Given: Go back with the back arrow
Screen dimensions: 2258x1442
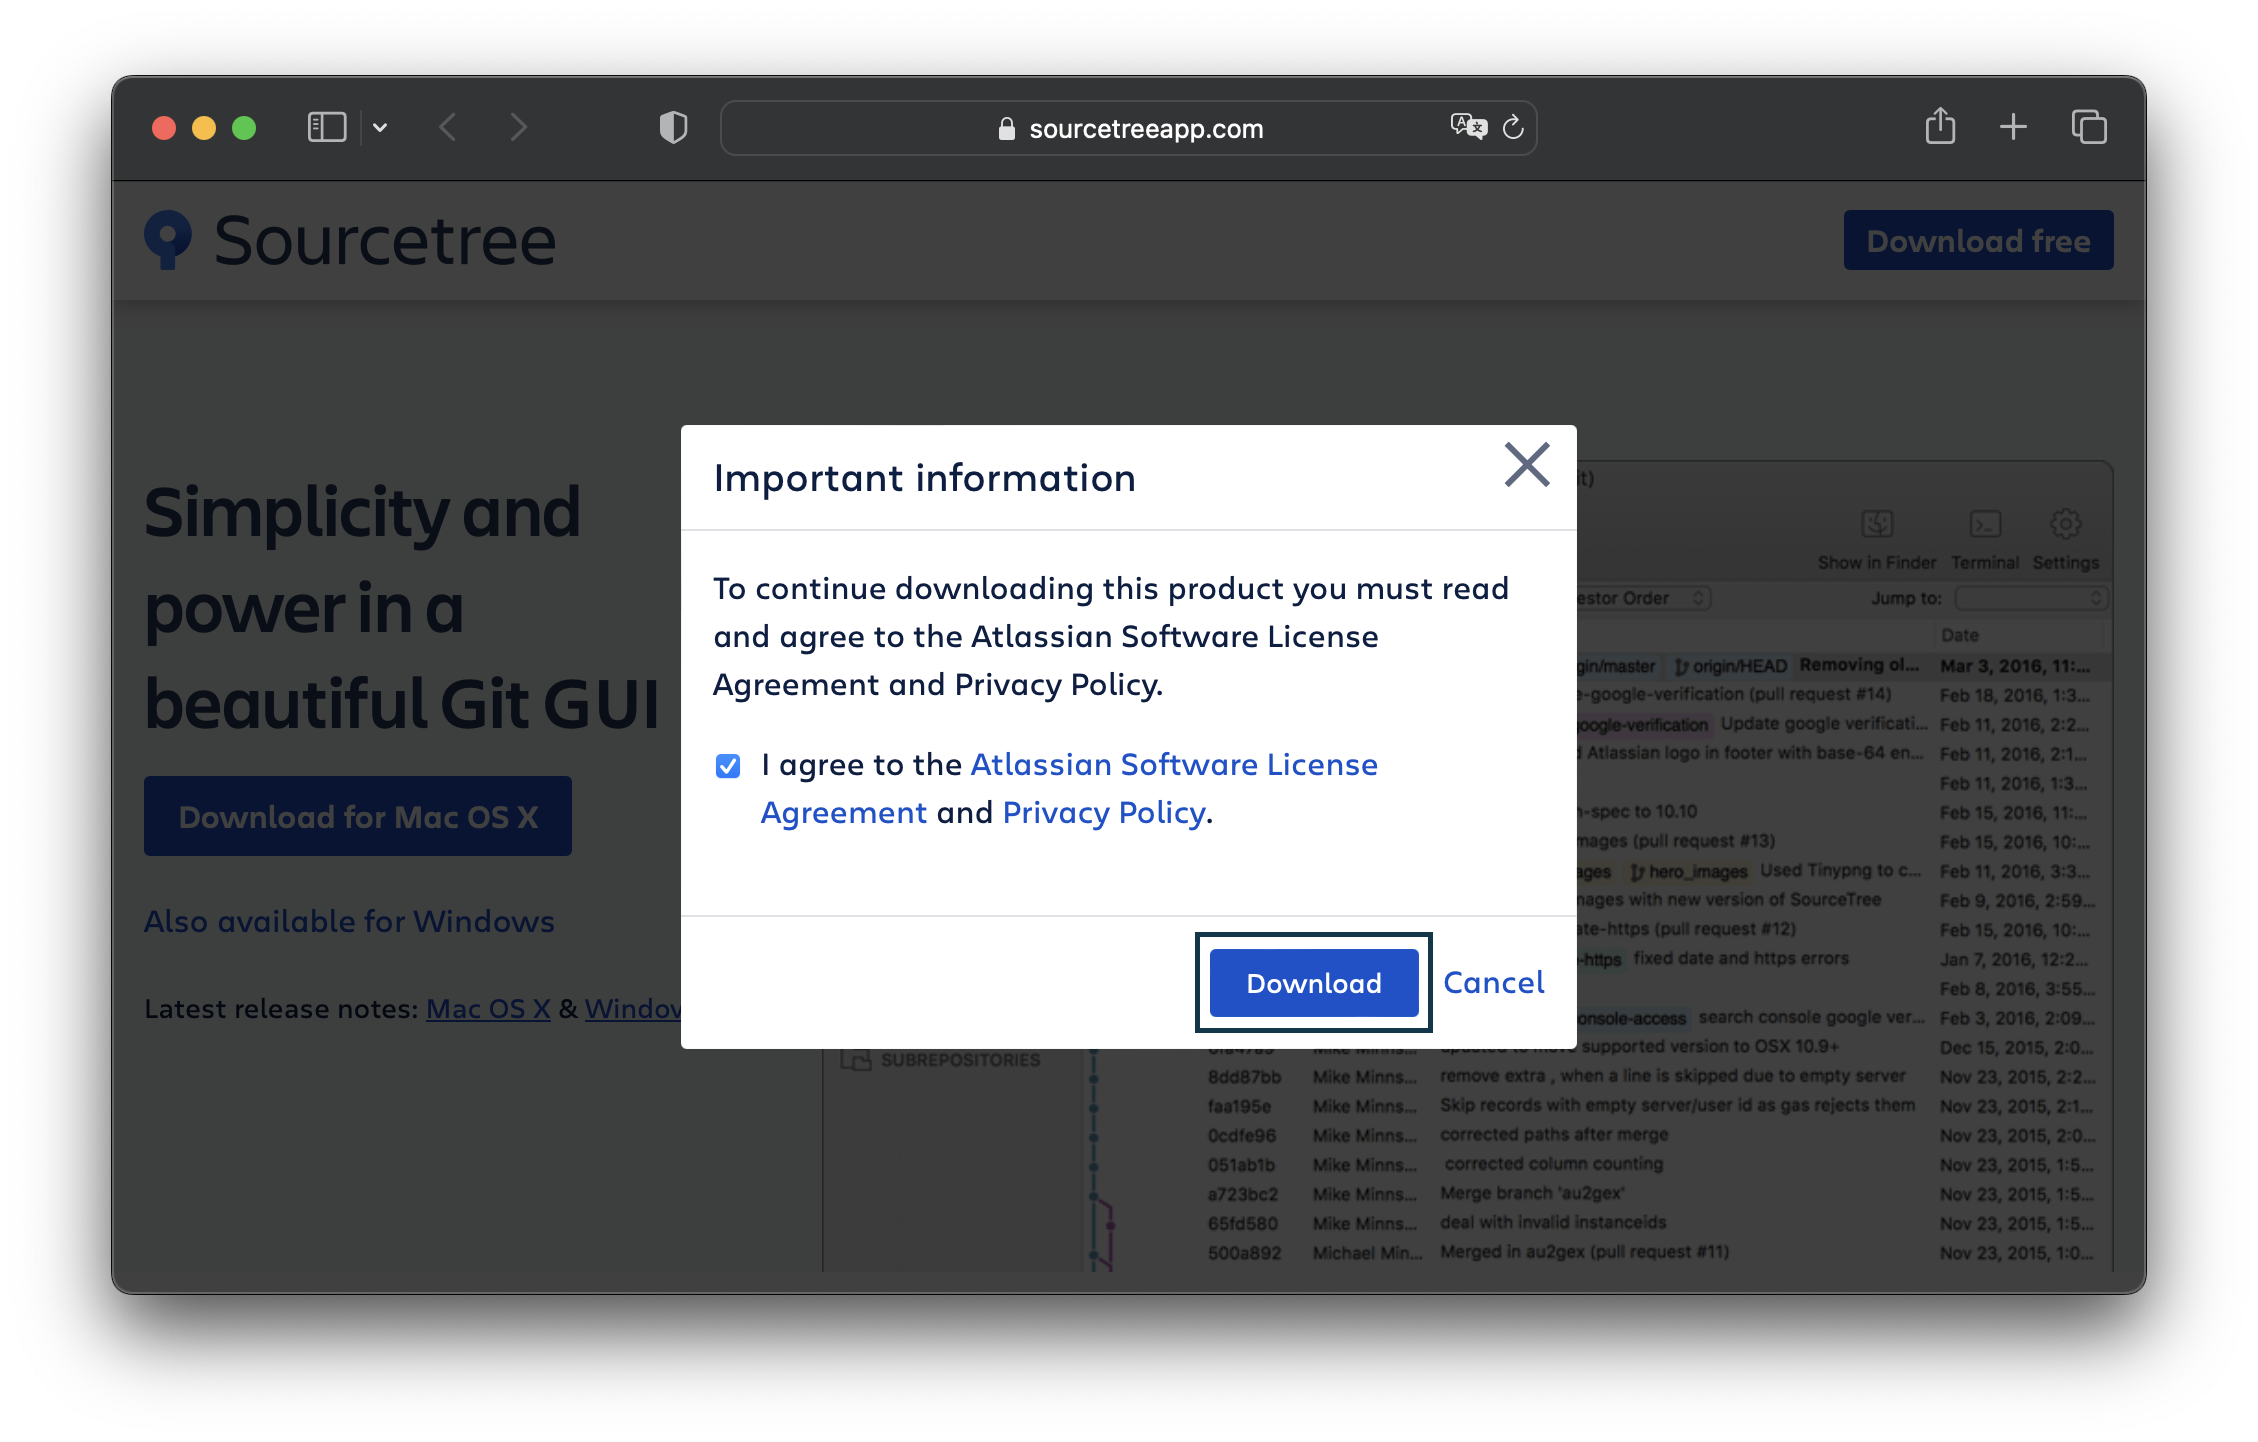Looking at the screenshot, I should click(x=449, y=128).
